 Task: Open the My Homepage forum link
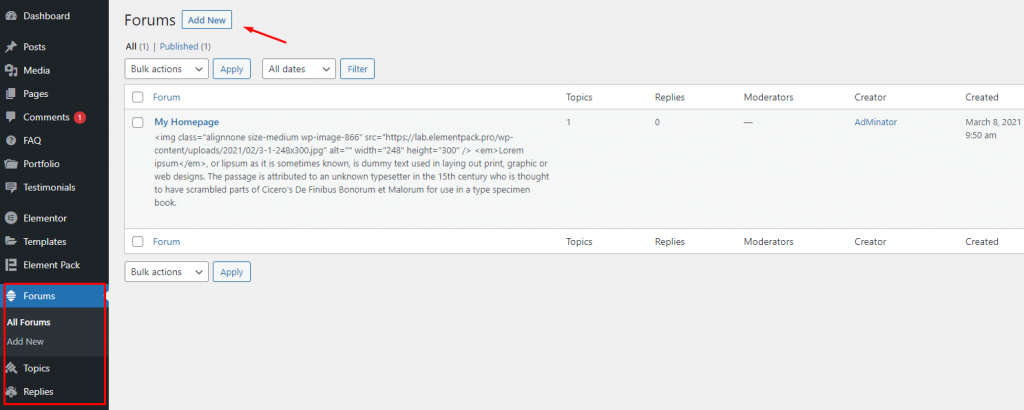pos(187,122)
